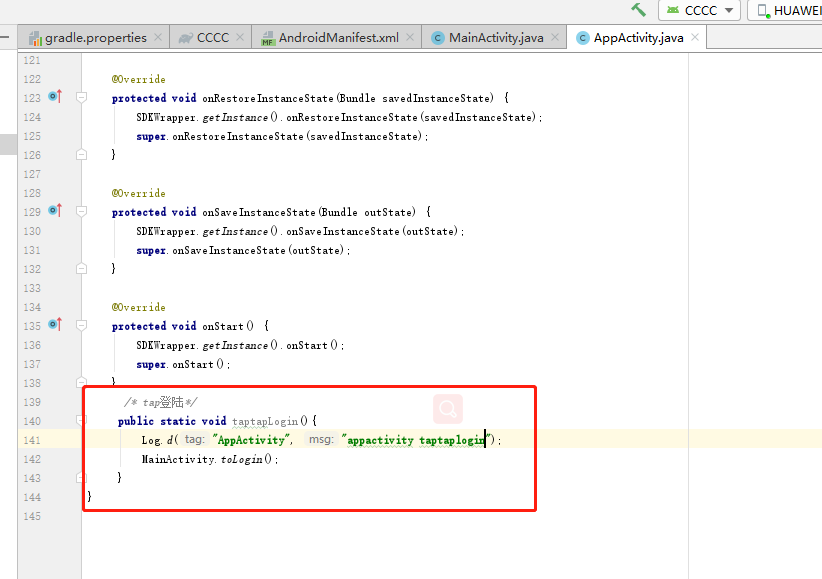Switch to the MainActivity.java tab
Image resolution: width=822 pixels, height=579 pixels.
496,38
